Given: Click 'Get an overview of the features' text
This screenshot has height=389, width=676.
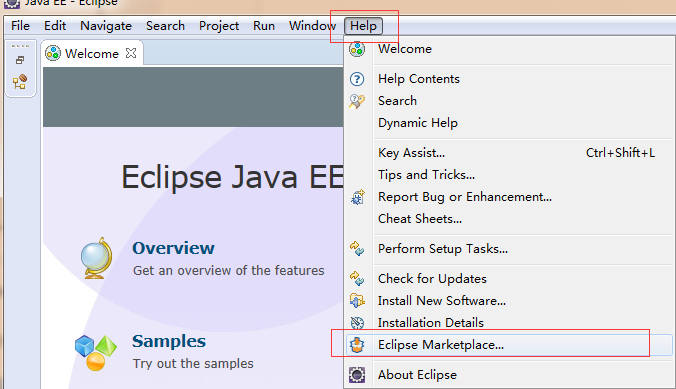Looking at the screenshot, I should tap(228, 270).
